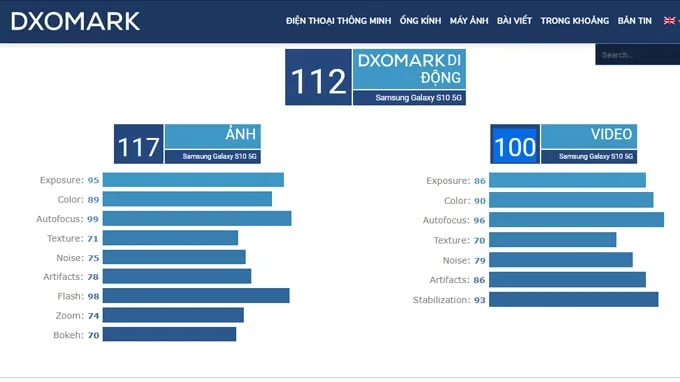680x382 pixels.
Task: Click the overall score 112 box
Action: coord(318,77)
